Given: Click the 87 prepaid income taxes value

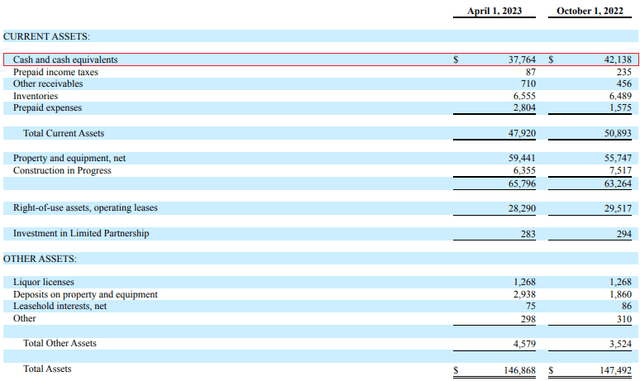Looking at the screenshot, I should (531, 72).
